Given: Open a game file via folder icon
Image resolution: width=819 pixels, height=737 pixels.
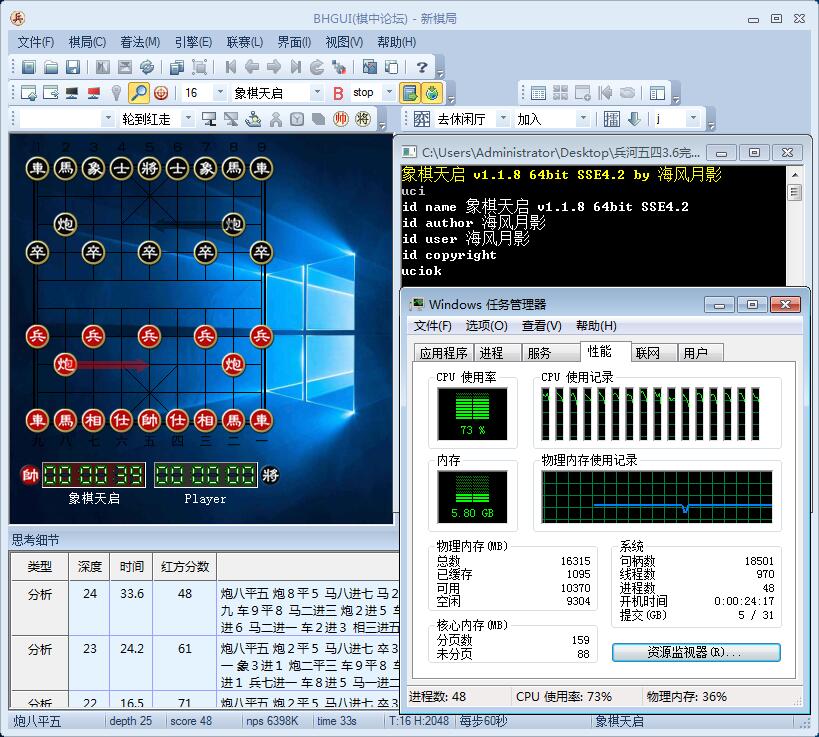Looking at the screenshot, I should 51,67.
